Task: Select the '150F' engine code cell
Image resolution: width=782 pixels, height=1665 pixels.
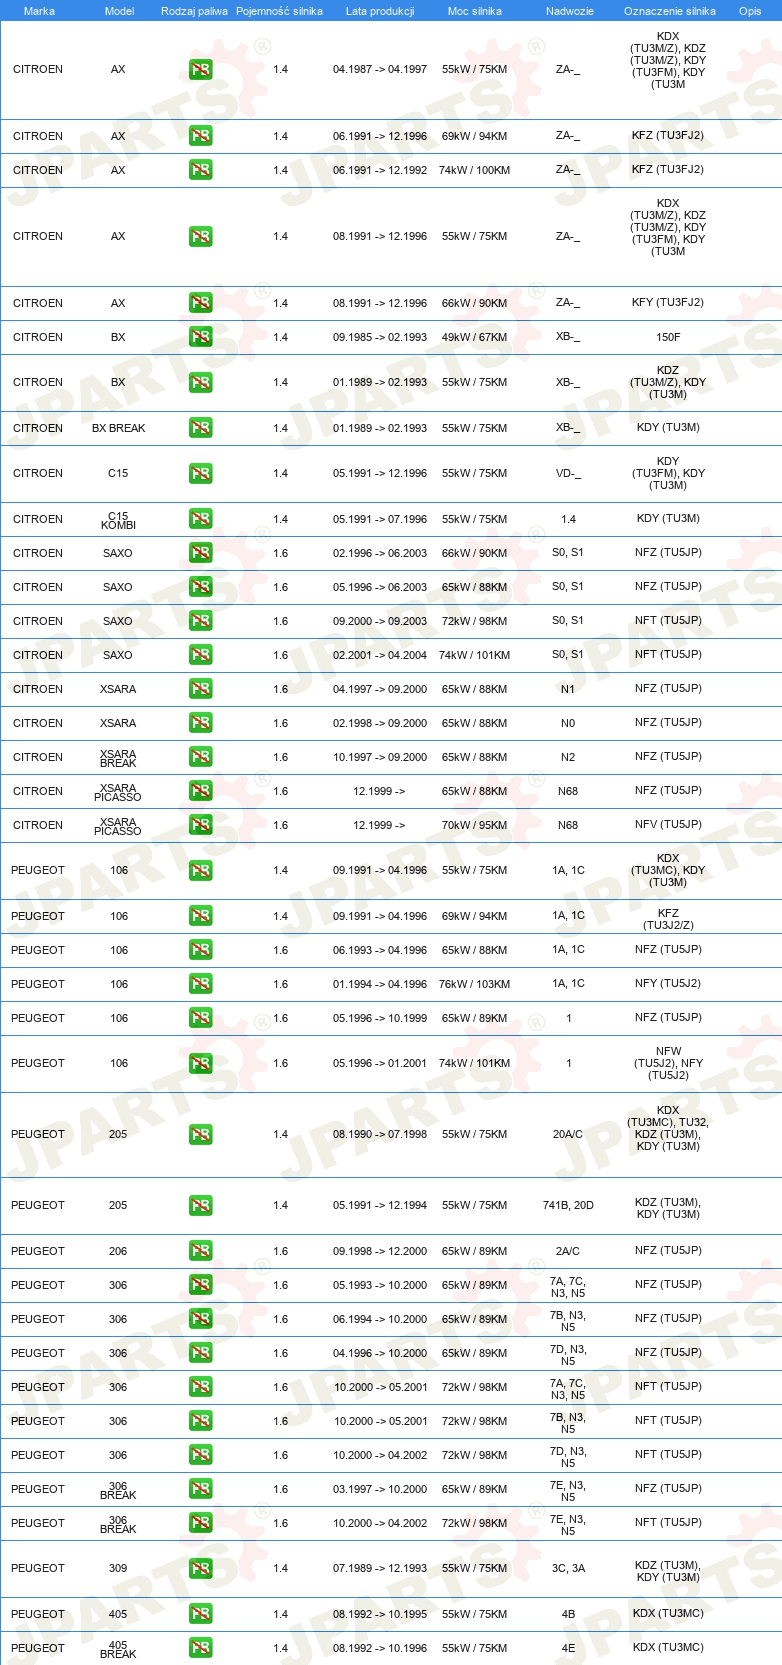Action: [x=668, y=337]
